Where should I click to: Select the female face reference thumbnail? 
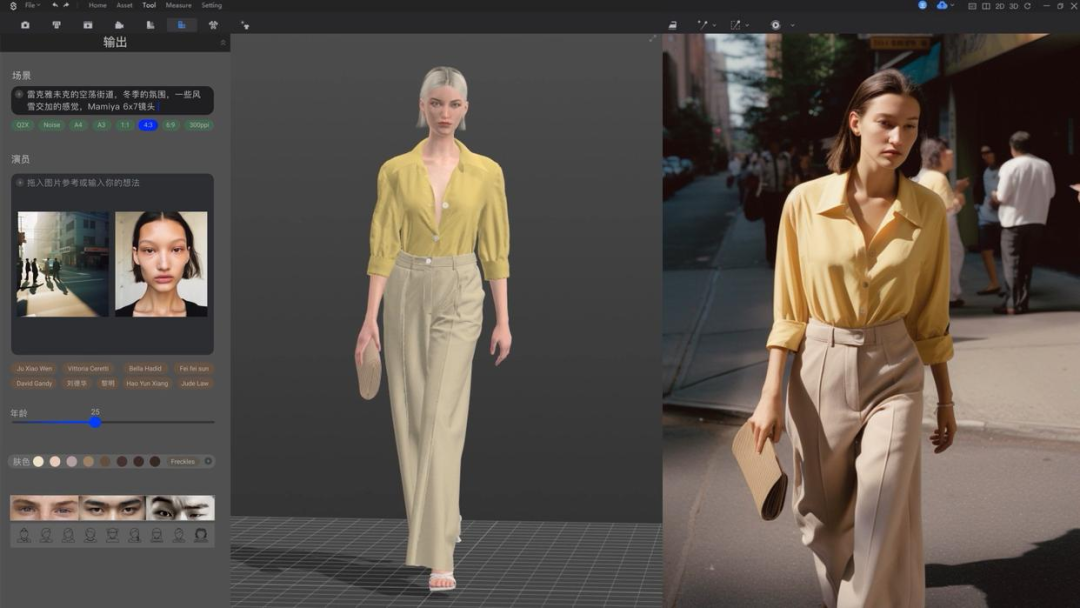tap(161, 264)
